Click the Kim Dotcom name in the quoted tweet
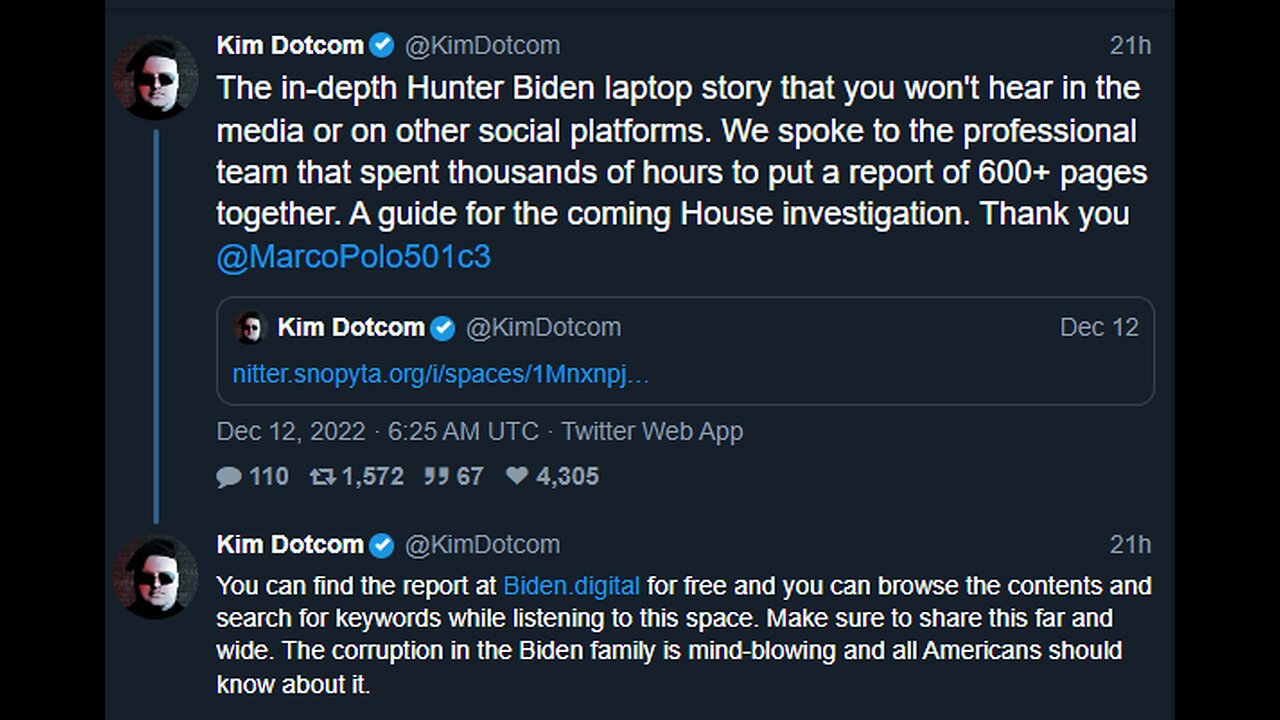 coord(351,328)
